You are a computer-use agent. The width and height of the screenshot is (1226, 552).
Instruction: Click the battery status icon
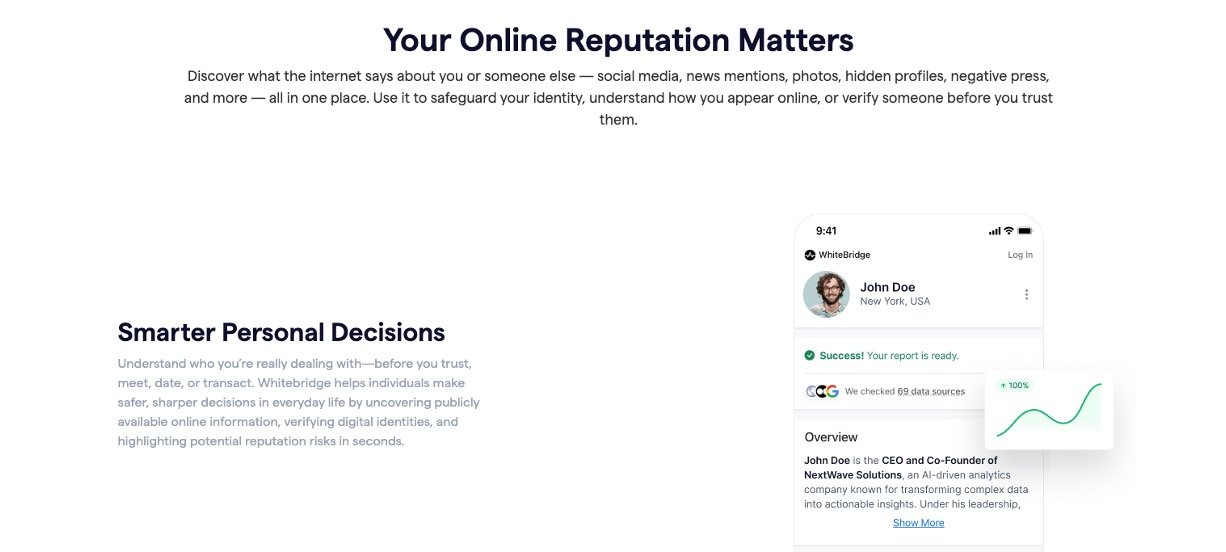pyautogui.click(x=1025, y=231)
